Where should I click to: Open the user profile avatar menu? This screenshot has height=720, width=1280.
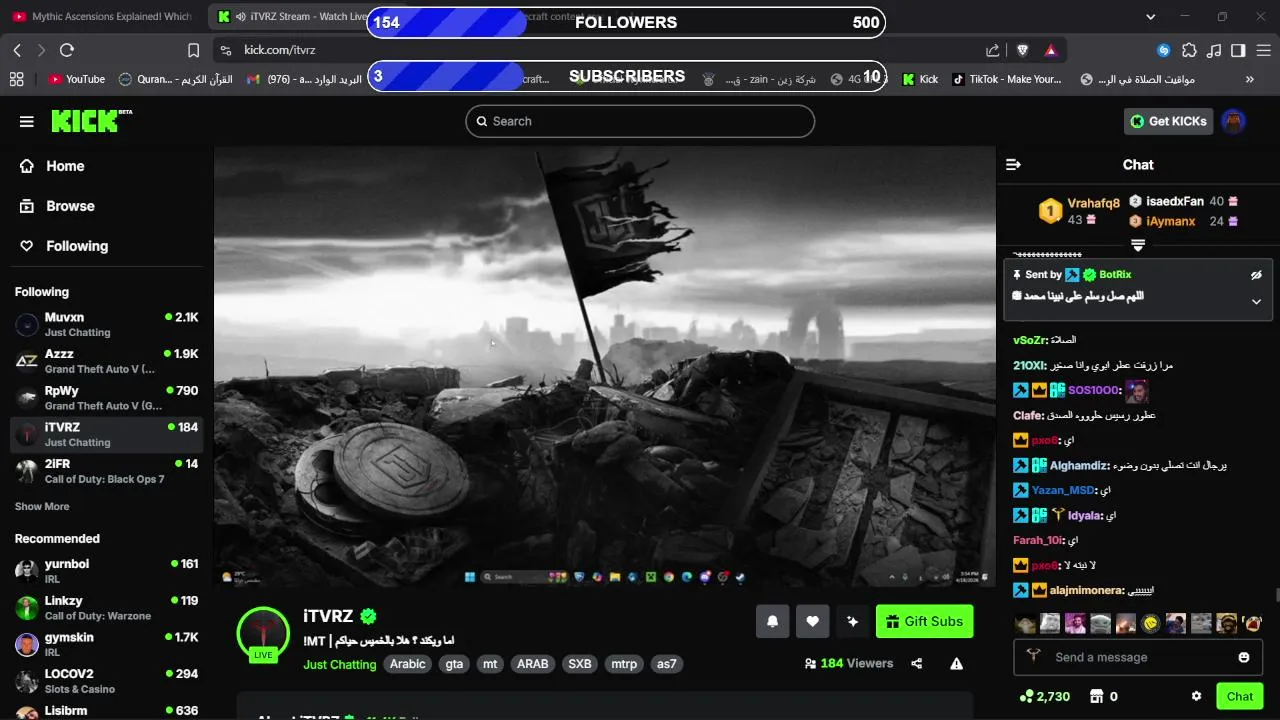1234,121
